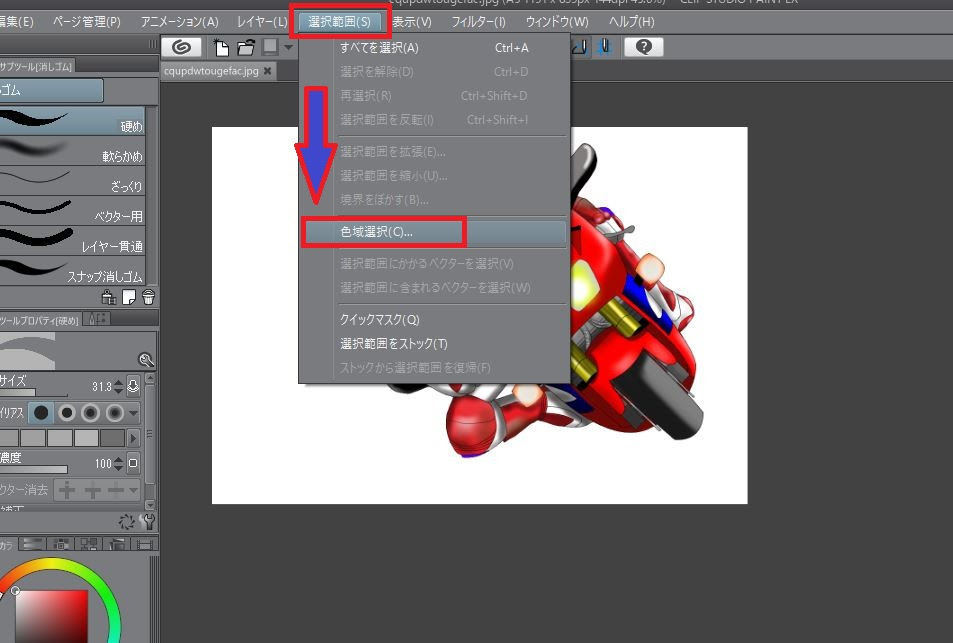
Task: Create a new document with the New icon
Action: 221,47
